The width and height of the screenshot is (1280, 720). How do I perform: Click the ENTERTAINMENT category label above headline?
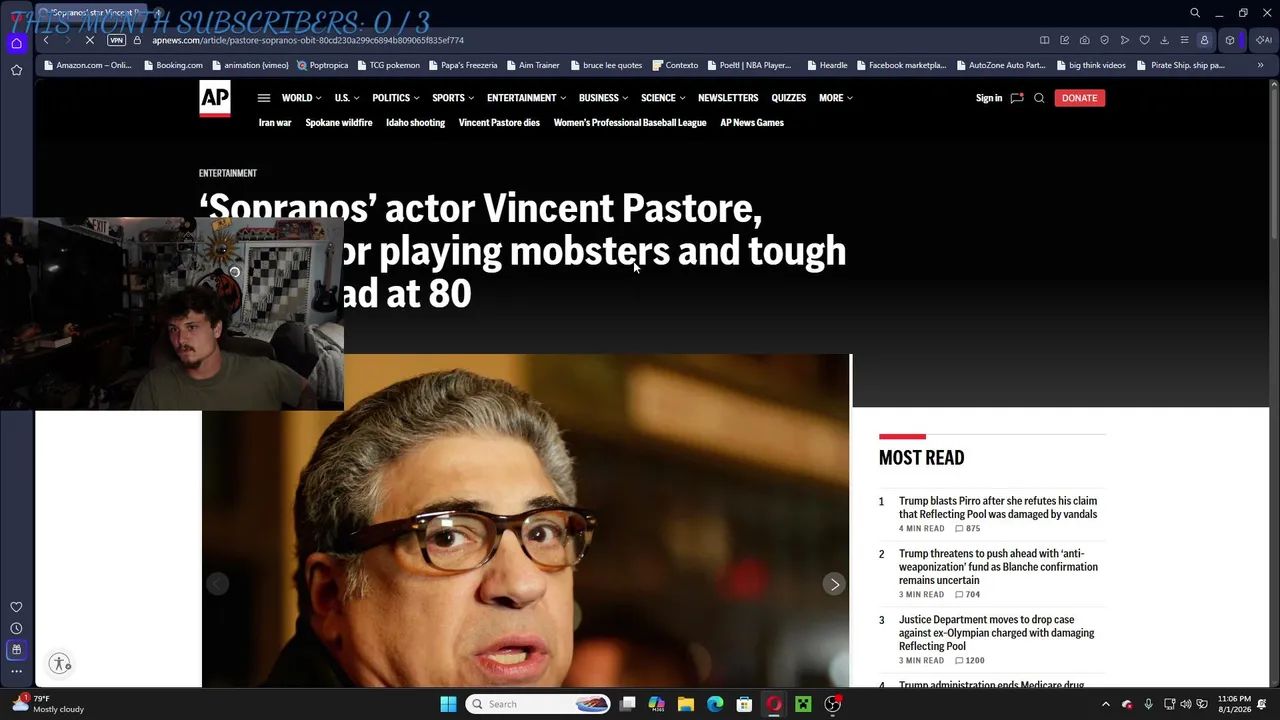(x=228, y=173)
